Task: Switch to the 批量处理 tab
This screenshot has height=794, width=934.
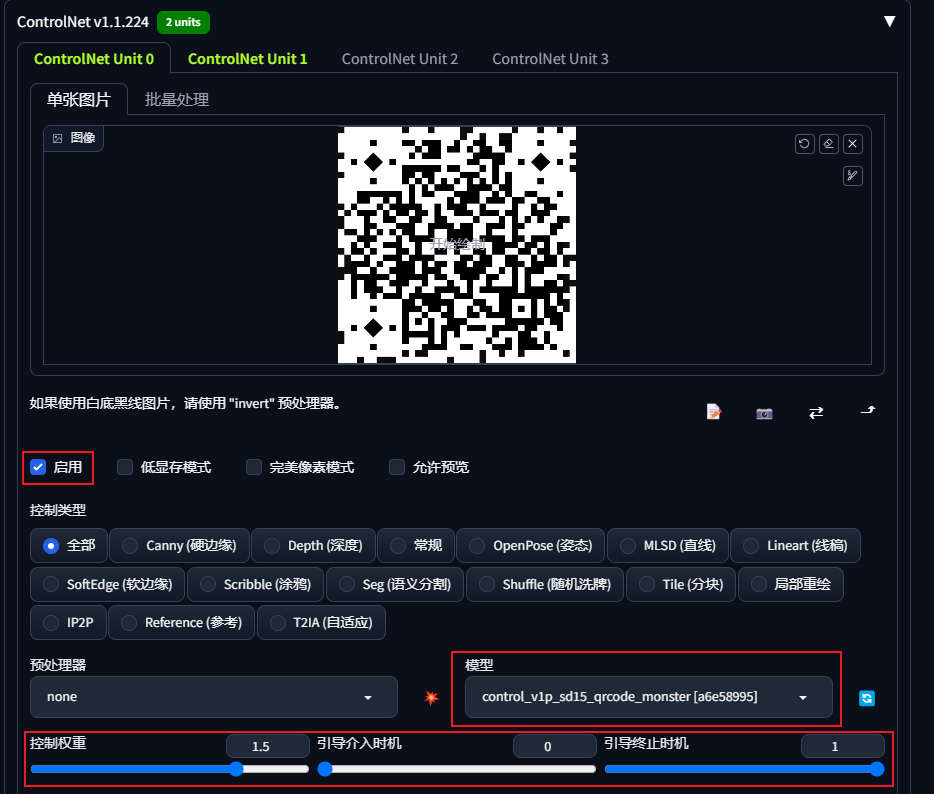Action: coord(177,99)
